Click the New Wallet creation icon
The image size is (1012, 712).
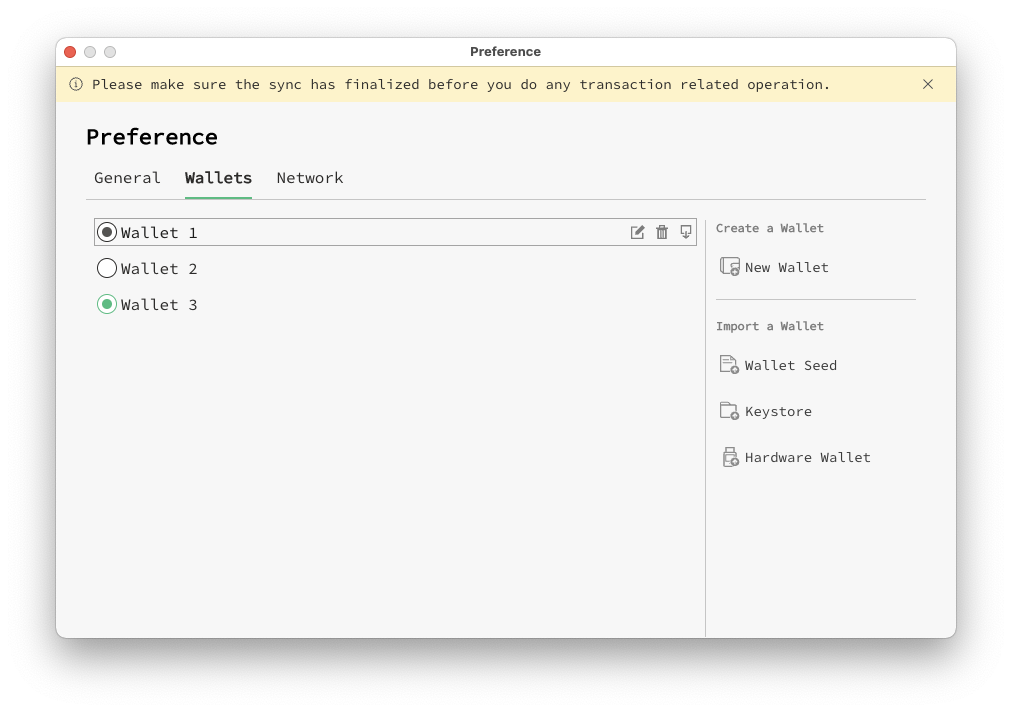[x=728, y=266]
